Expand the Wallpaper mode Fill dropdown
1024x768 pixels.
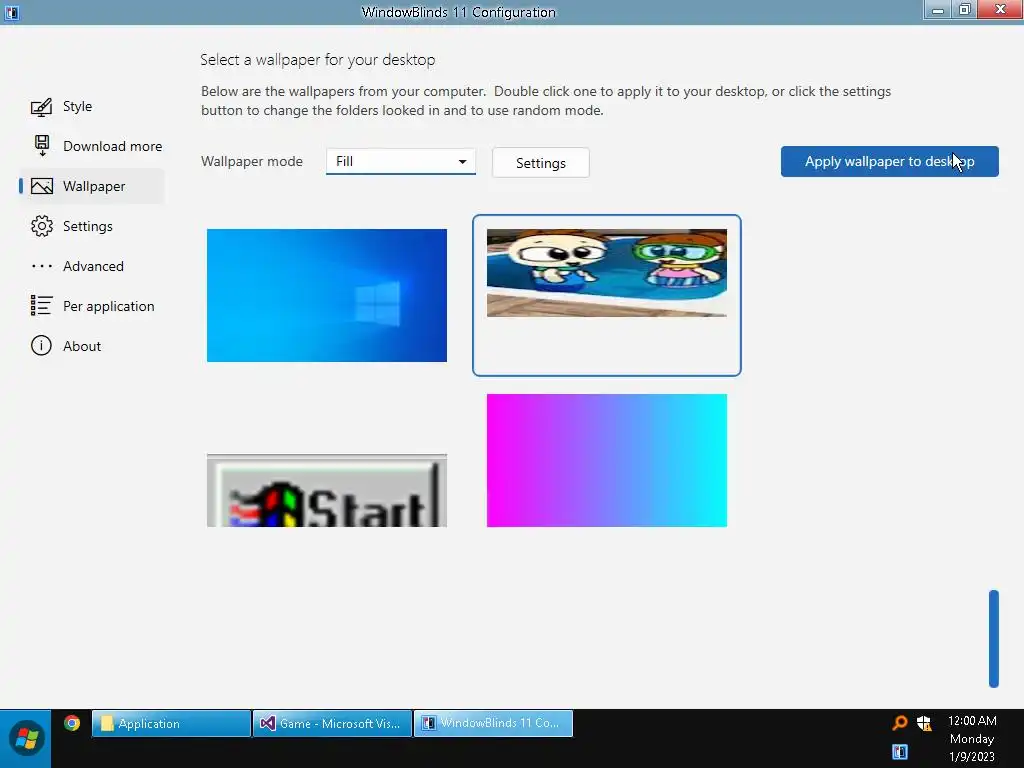(400, 161)
